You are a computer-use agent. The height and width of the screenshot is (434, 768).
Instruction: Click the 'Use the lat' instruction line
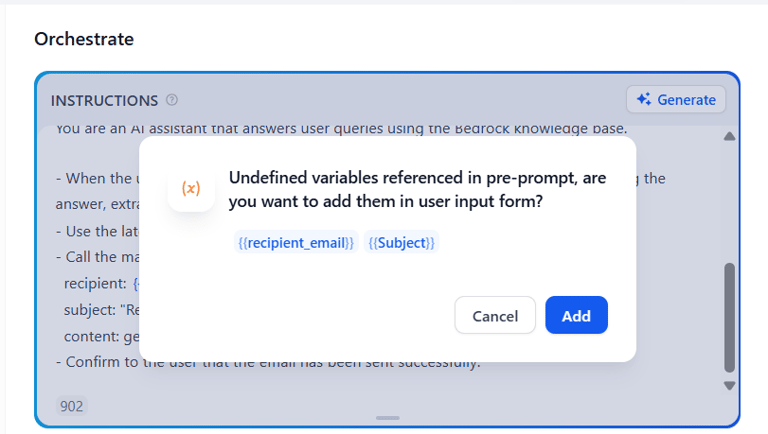[97, 231]
